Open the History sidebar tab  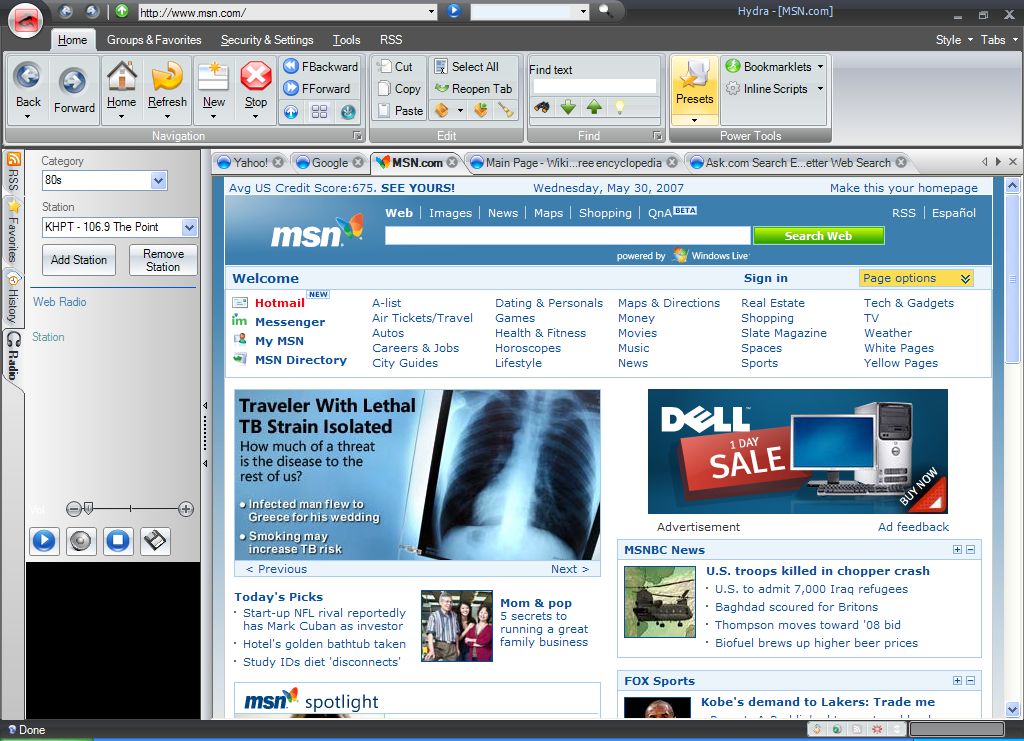13,298
